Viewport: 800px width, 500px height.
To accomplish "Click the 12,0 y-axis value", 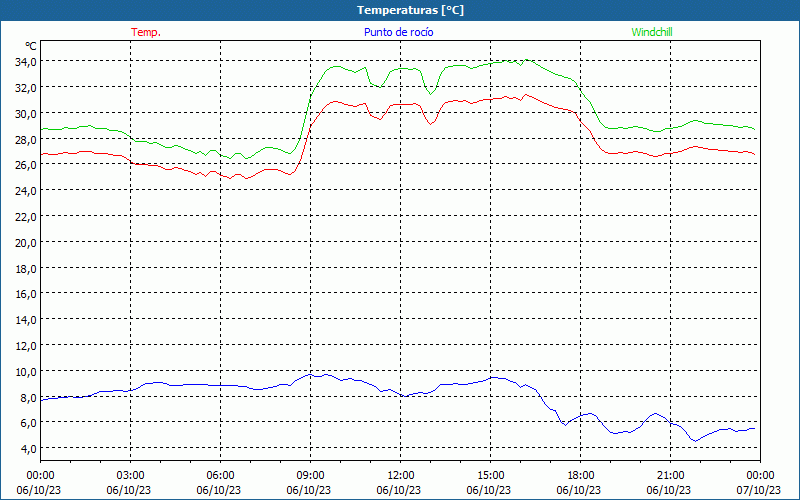I will pyautogui.click(x=26, y=346).
